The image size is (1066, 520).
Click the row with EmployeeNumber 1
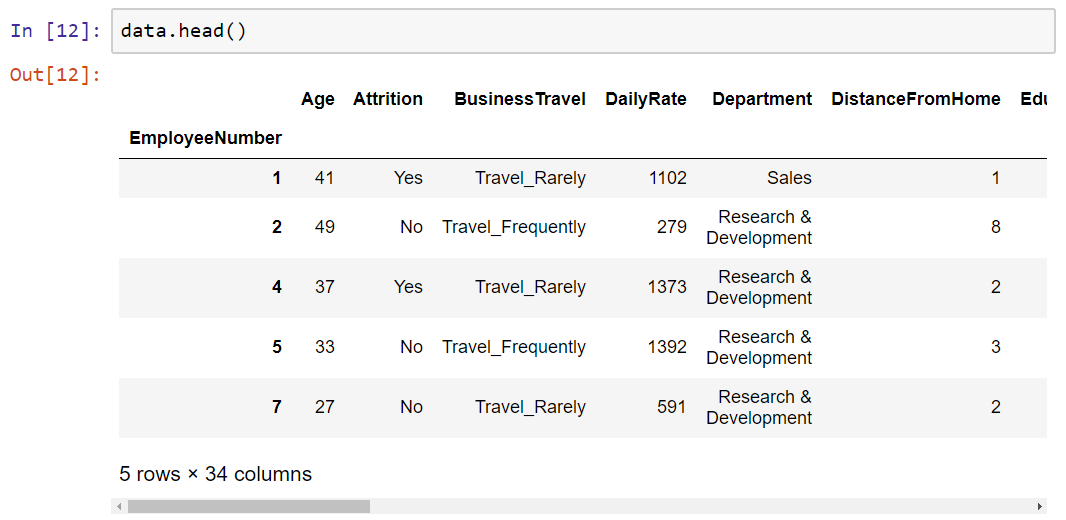[x=583, y=178]
